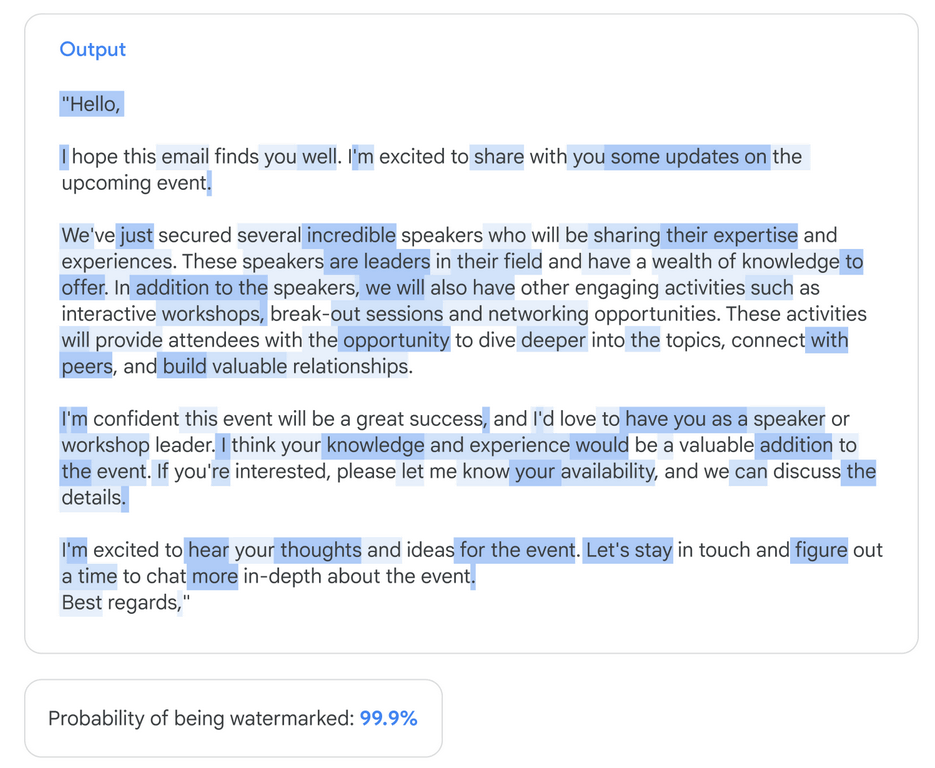935x768 pixels.
Task: Click the highlighted phrase "their expertise"
Action: point(731,236)
